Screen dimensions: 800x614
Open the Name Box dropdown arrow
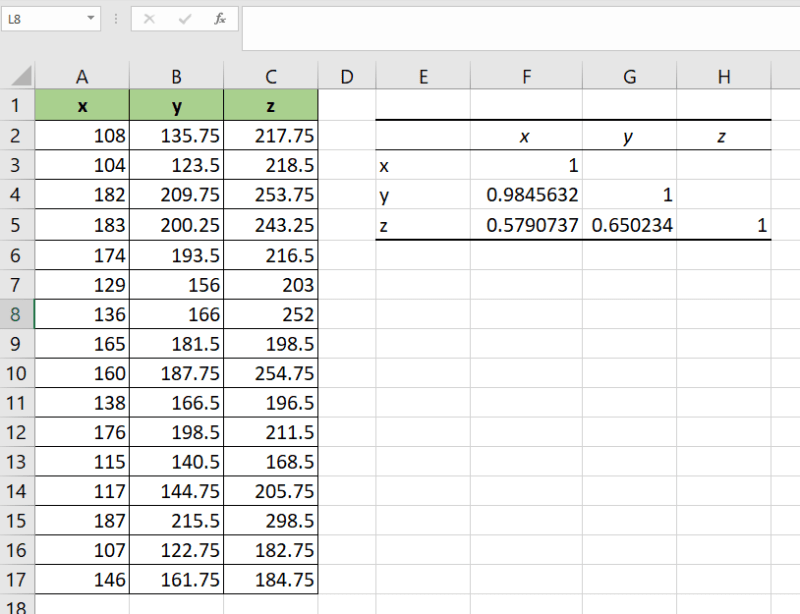click(x=91, y=18)
